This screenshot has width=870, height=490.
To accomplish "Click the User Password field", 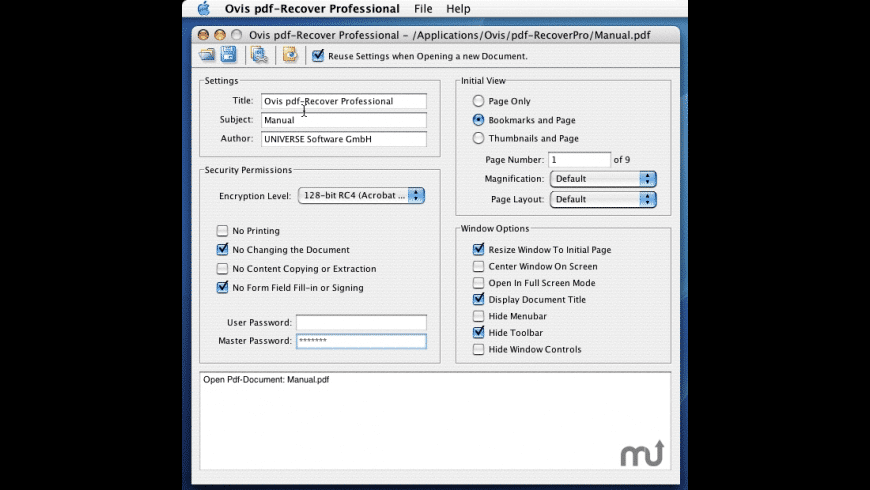I will 361,322.
